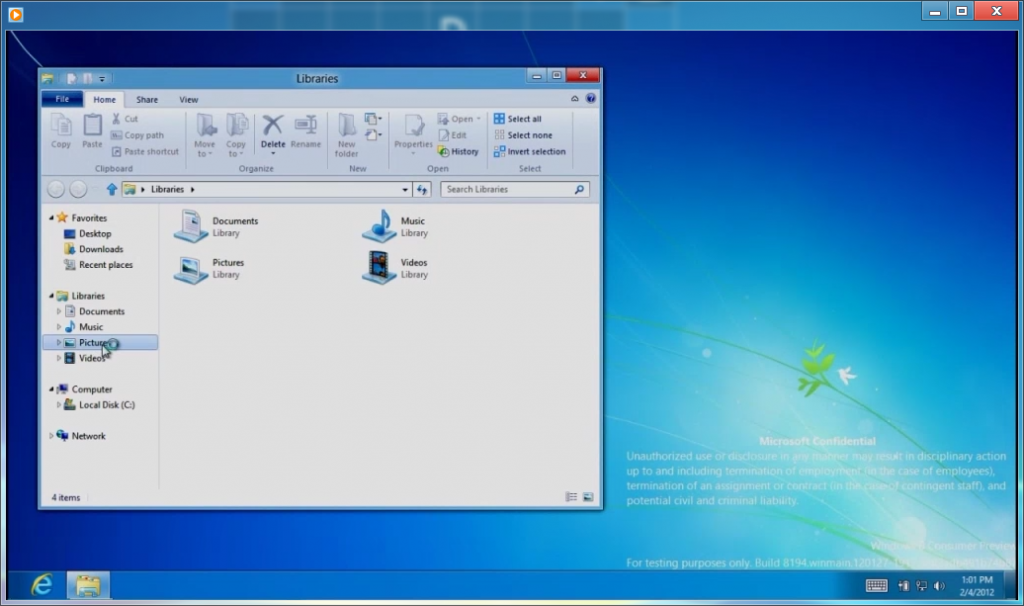Open Help with the question mark icon

pos(590,99)
